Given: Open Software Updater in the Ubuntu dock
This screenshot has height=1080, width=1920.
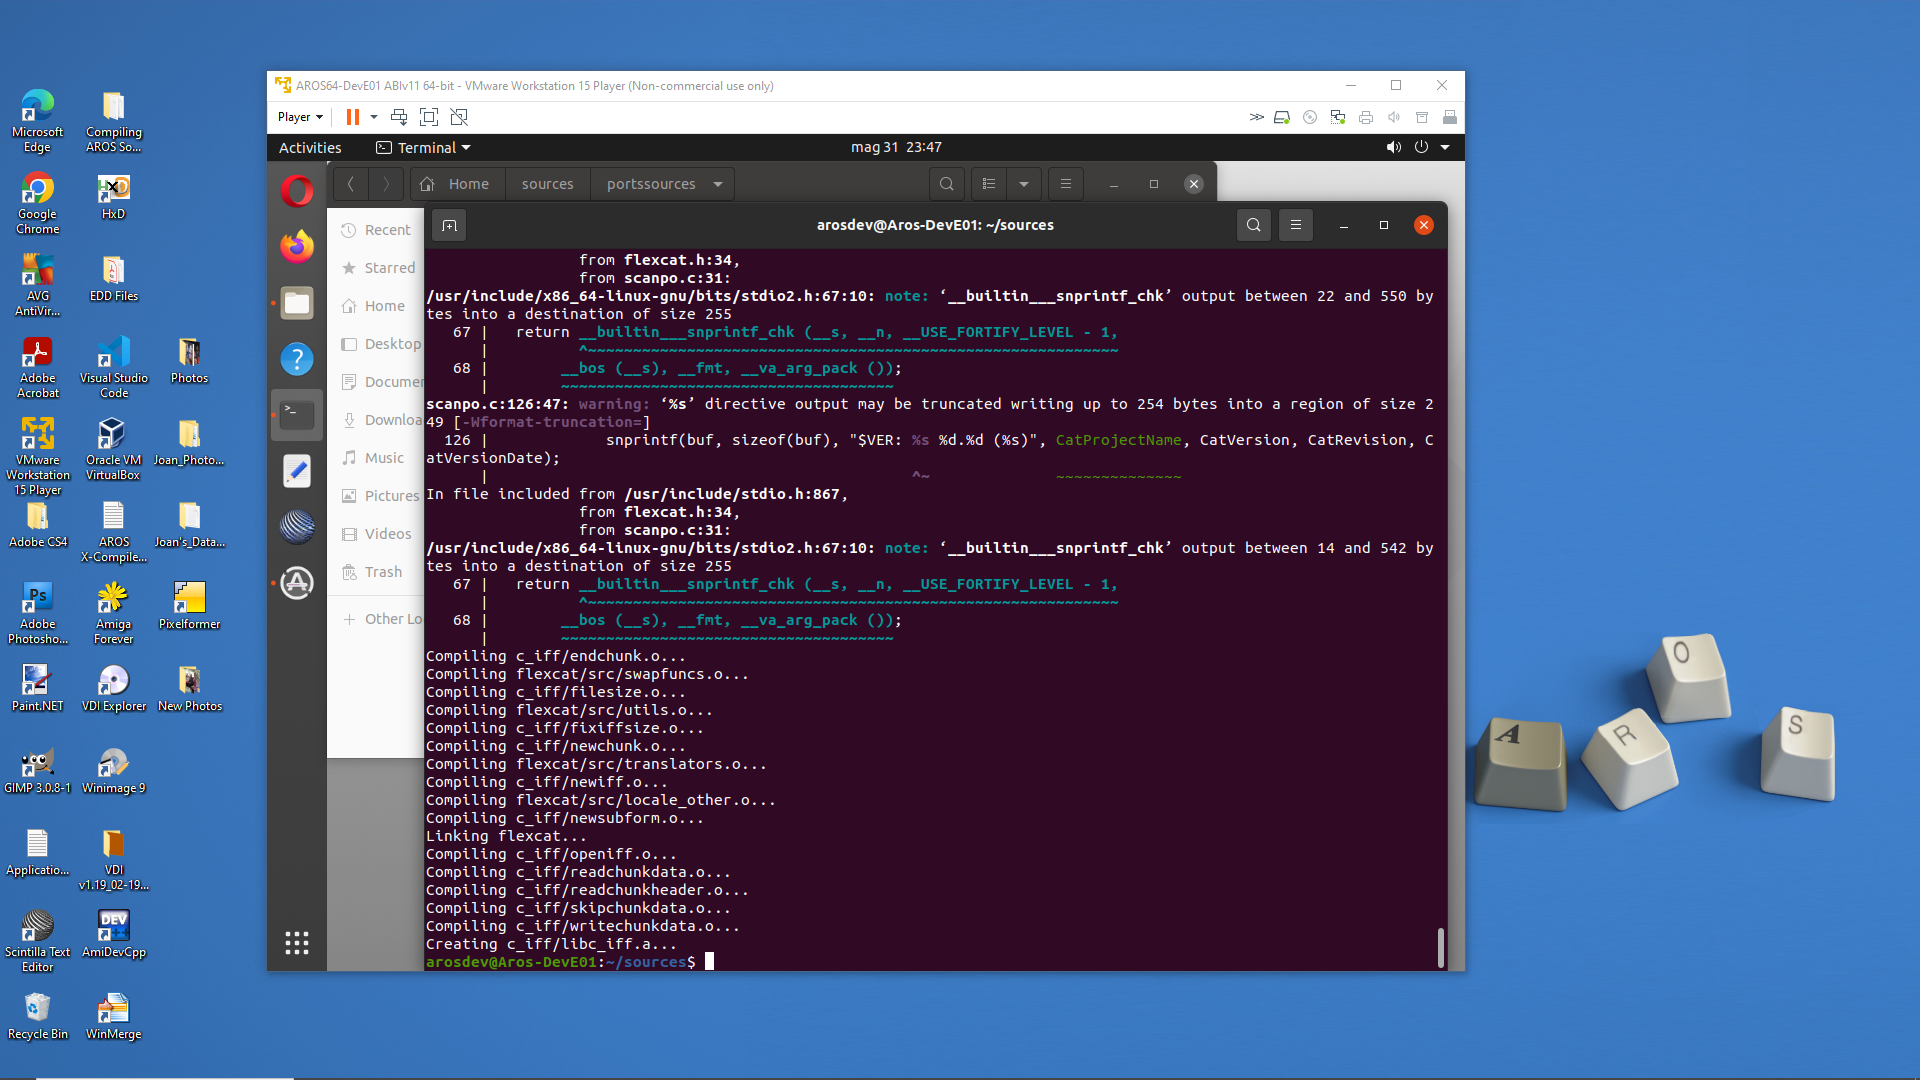Looking at the screenshot, I should pos(297,583).
